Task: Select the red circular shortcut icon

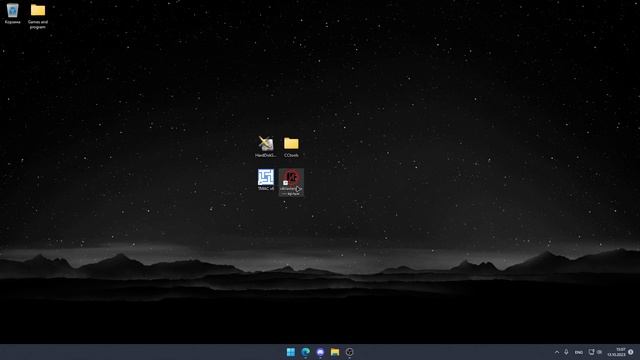Action: click(x=291, y=182)
